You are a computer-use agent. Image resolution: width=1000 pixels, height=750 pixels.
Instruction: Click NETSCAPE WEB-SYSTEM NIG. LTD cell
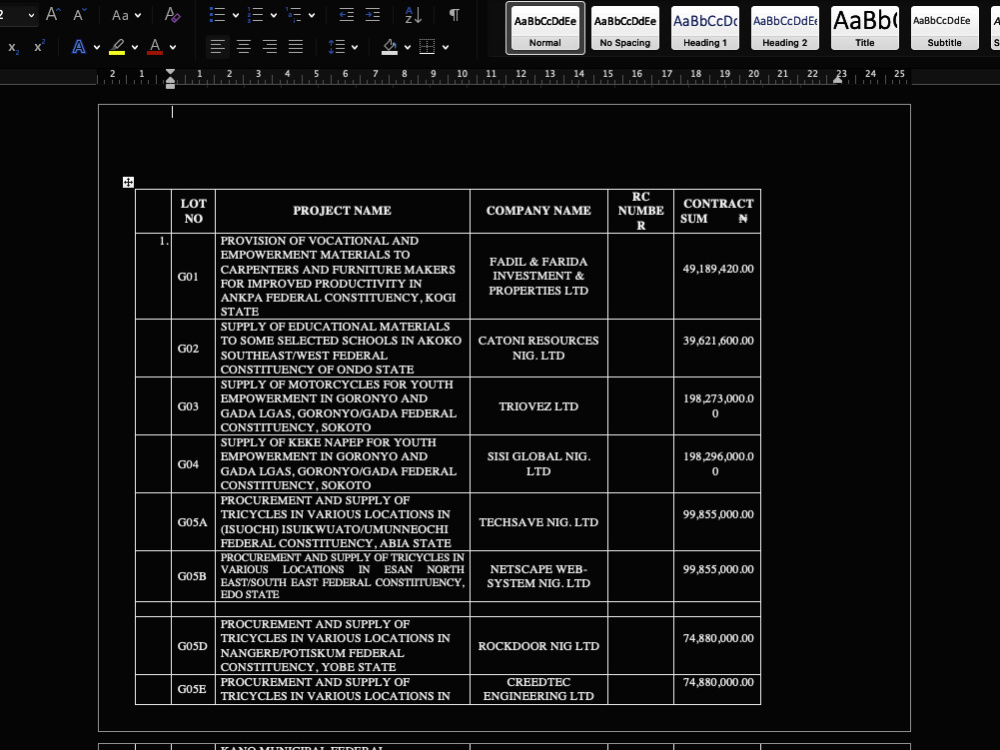click(x=539, y=576)
